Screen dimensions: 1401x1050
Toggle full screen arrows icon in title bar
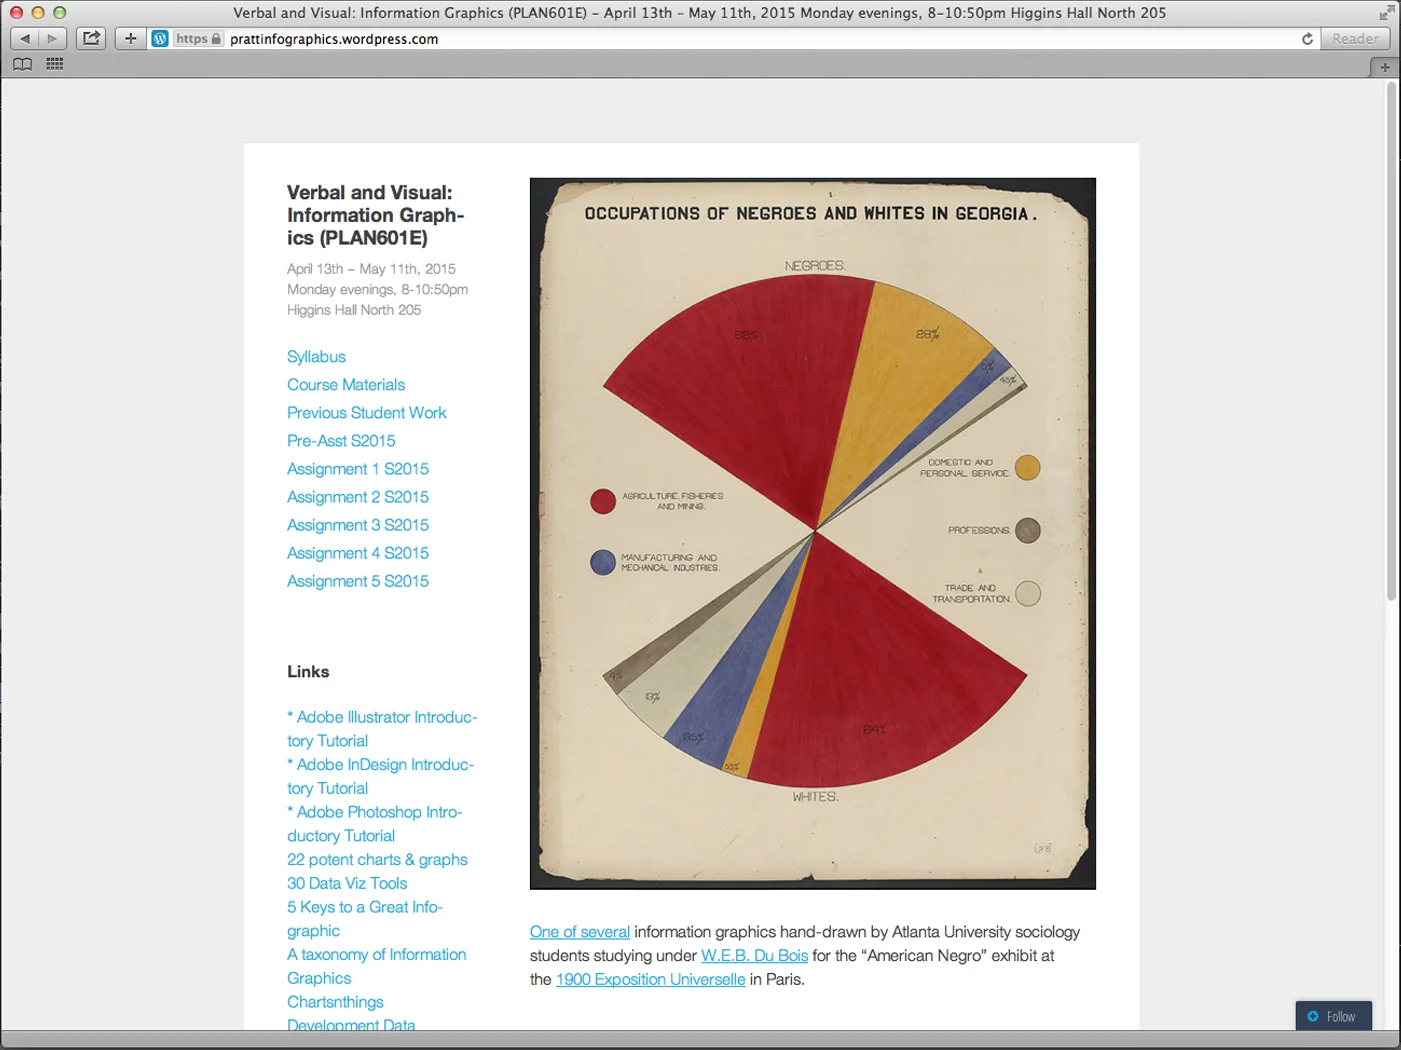1386,12
